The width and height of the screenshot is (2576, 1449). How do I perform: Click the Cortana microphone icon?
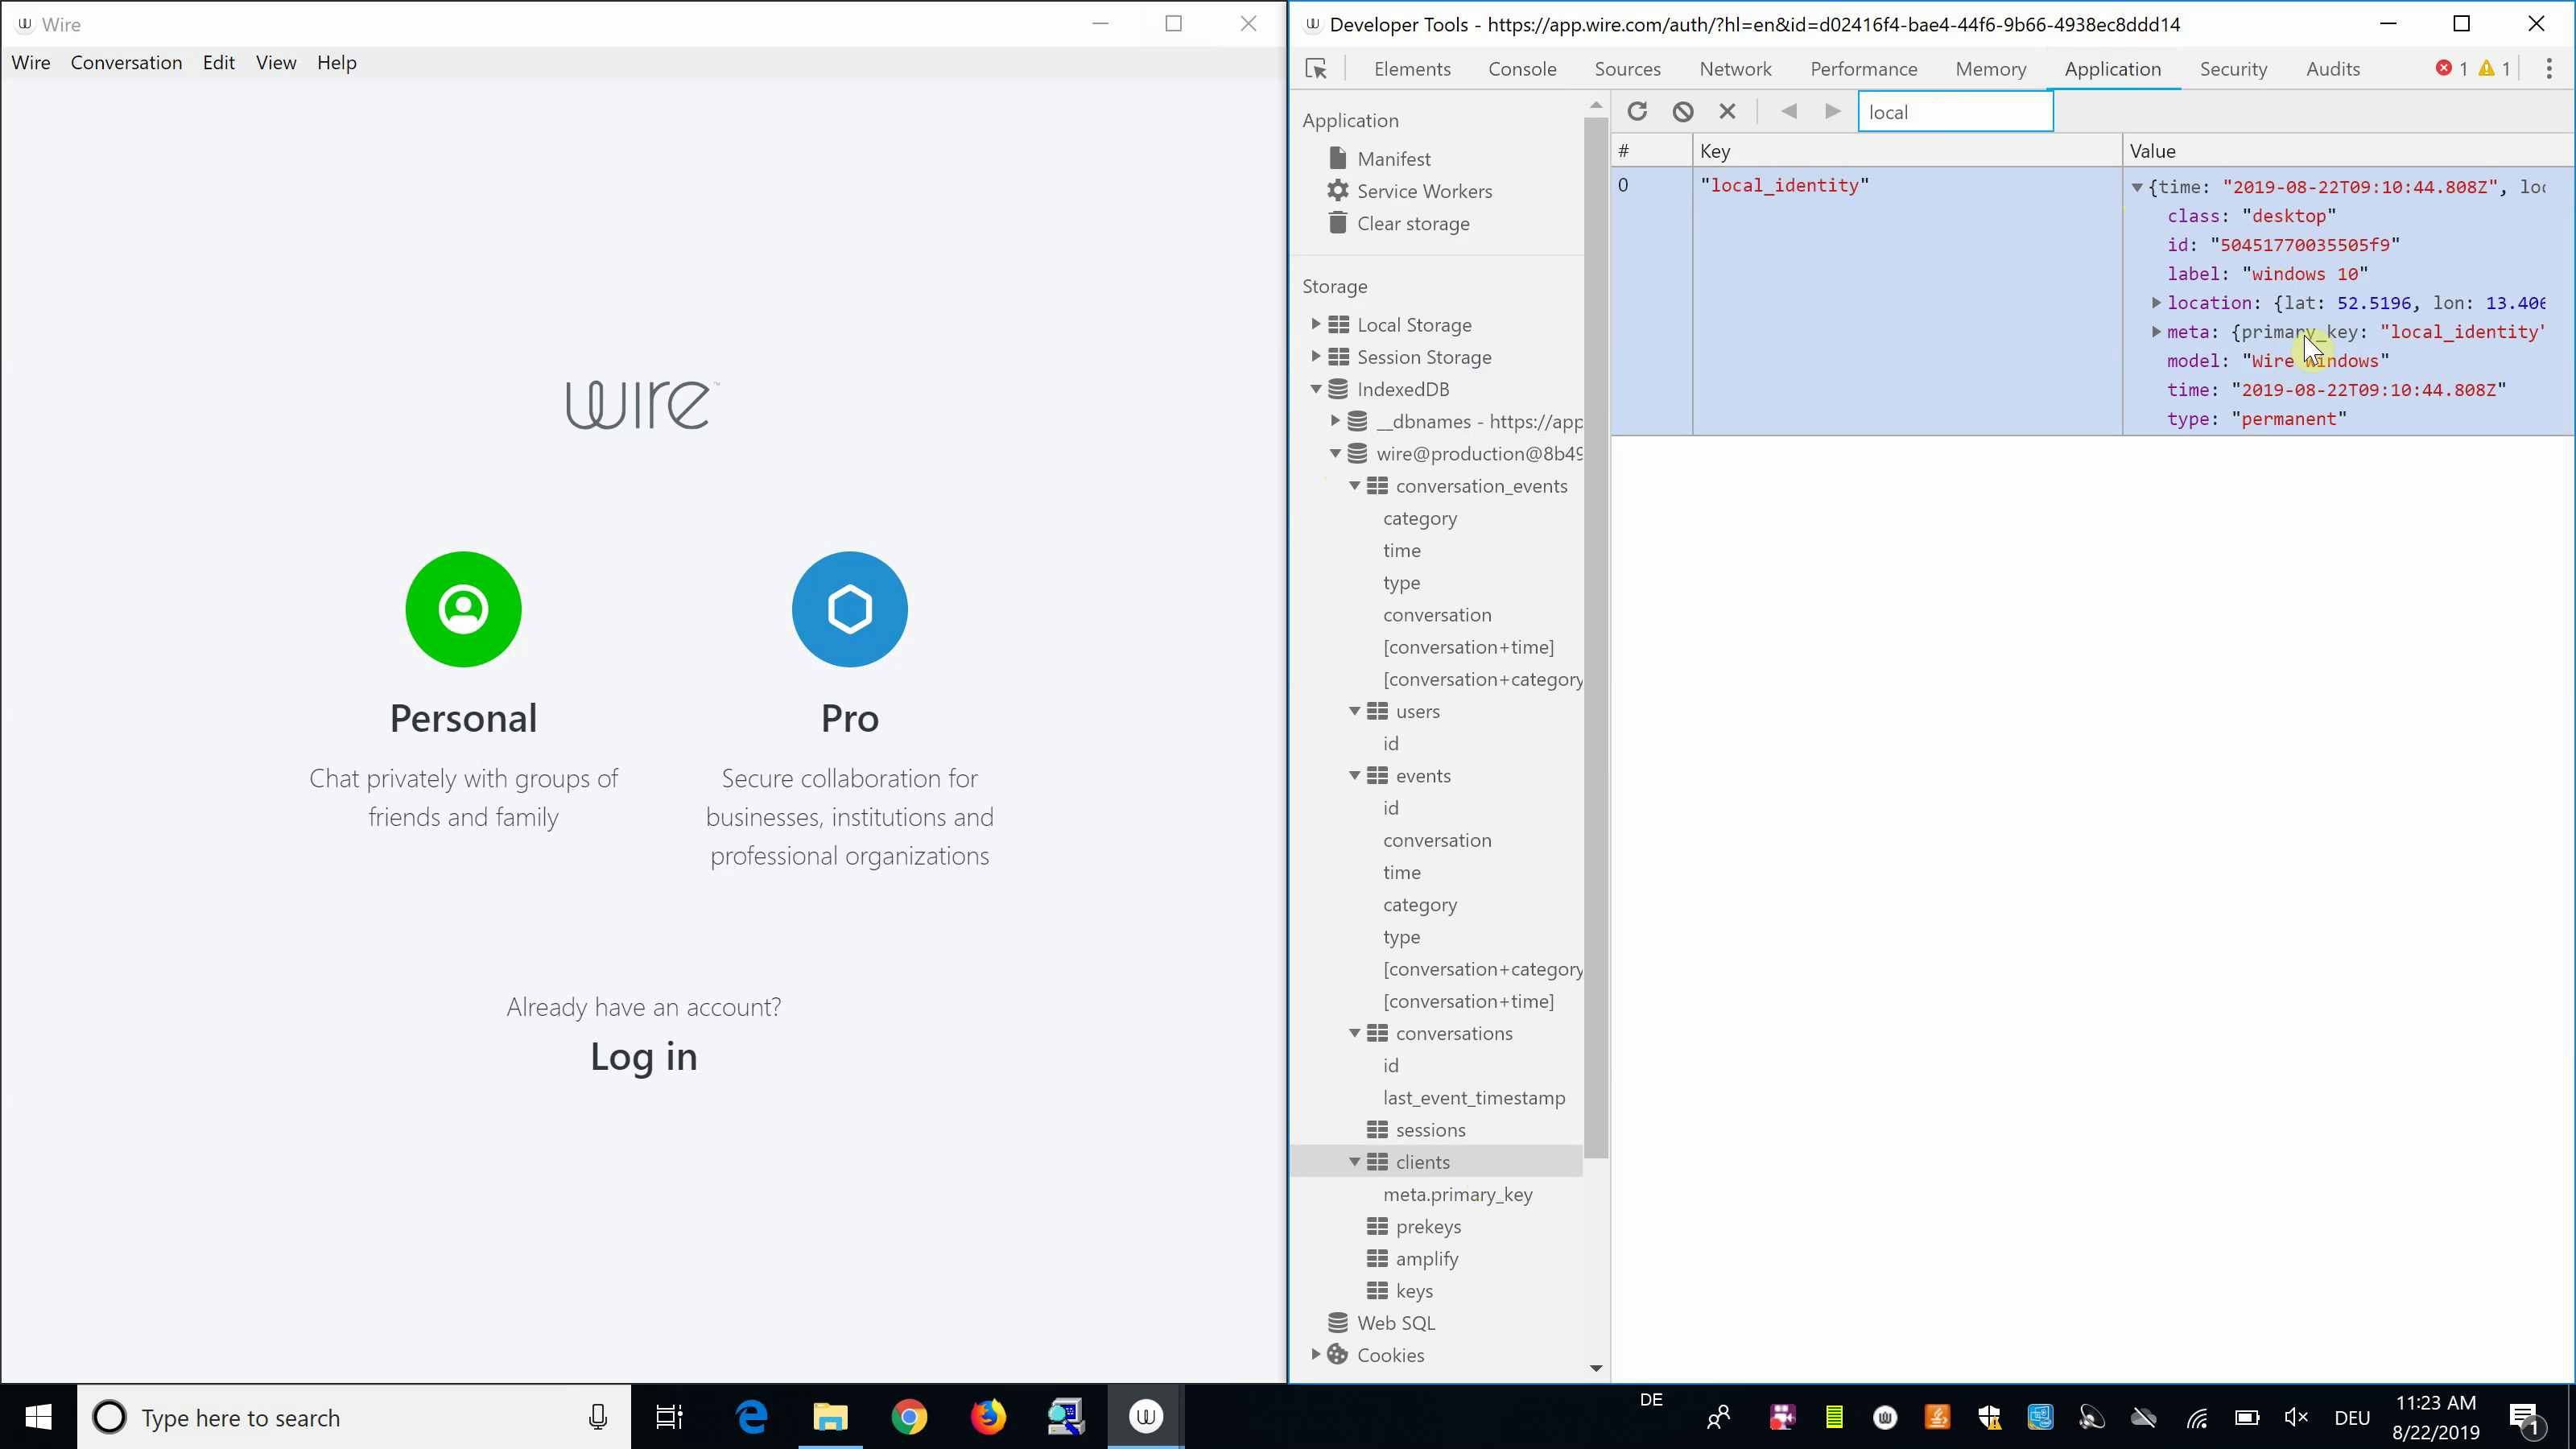point(598,1417)
